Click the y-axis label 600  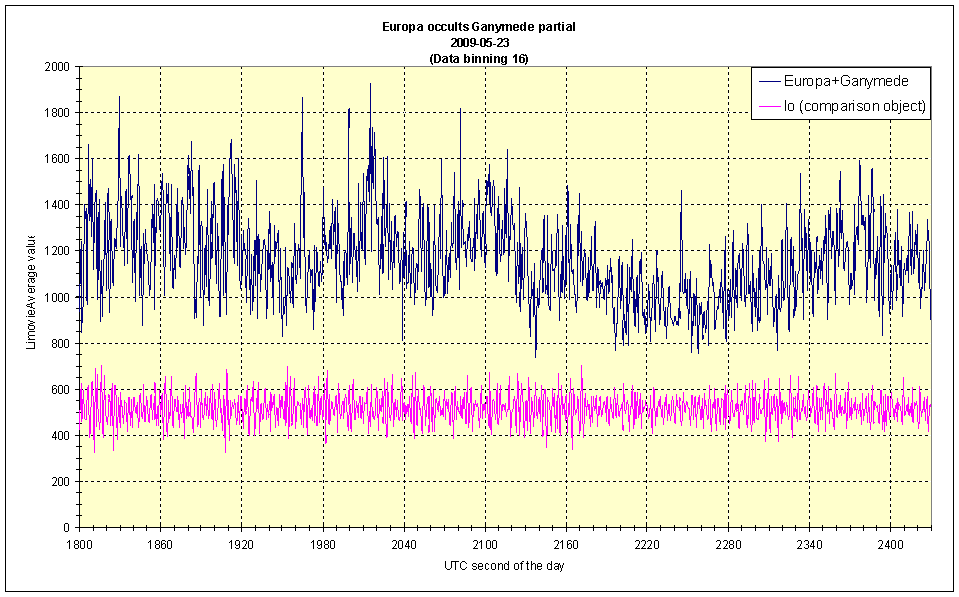pos(60,390)
